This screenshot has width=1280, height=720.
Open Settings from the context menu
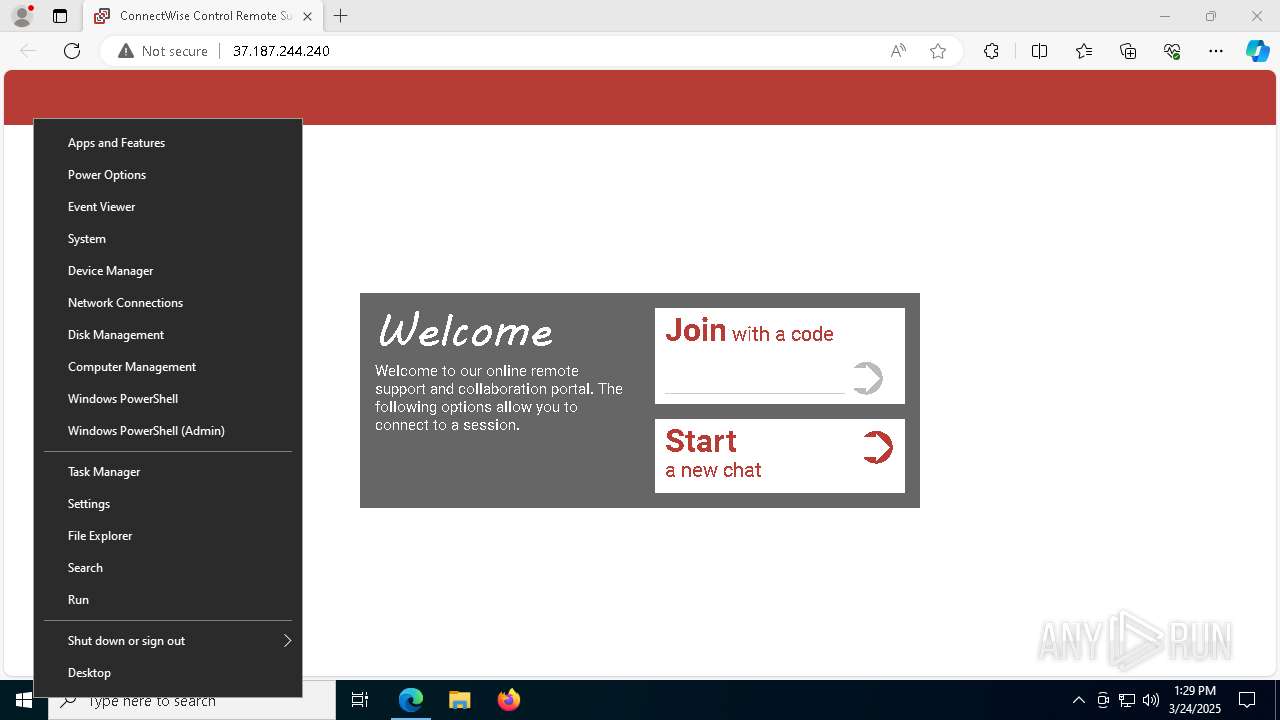[168, 504]
